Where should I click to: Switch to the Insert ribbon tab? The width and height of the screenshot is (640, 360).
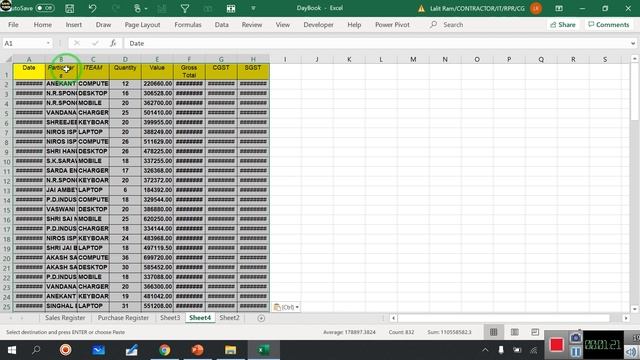pos(73,24)
